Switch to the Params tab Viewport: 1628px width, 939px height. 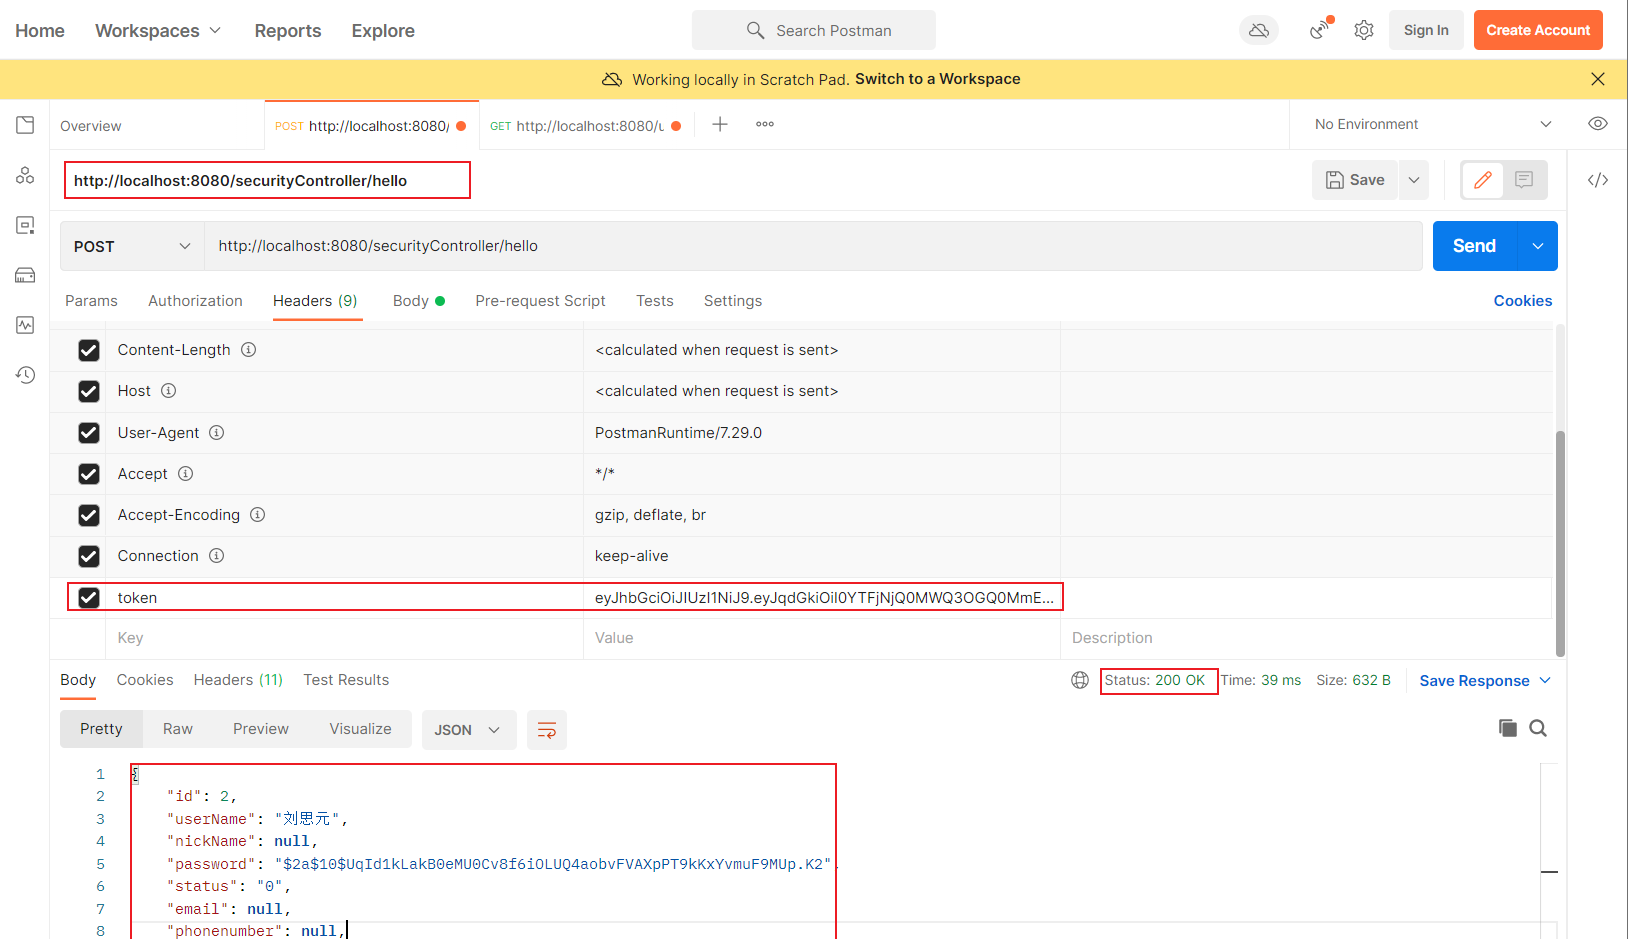[x=91, y=301]
